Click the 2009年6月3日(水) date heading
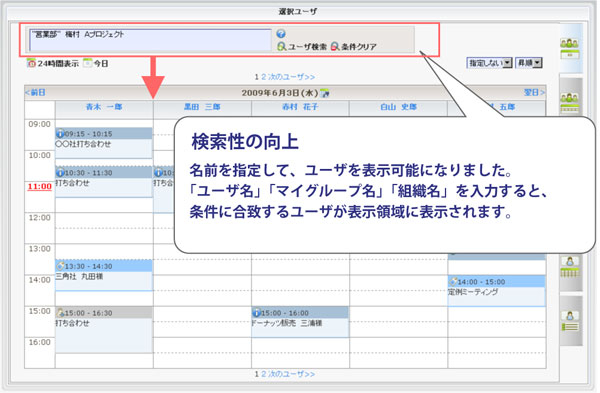 click(x=280, y=93)
